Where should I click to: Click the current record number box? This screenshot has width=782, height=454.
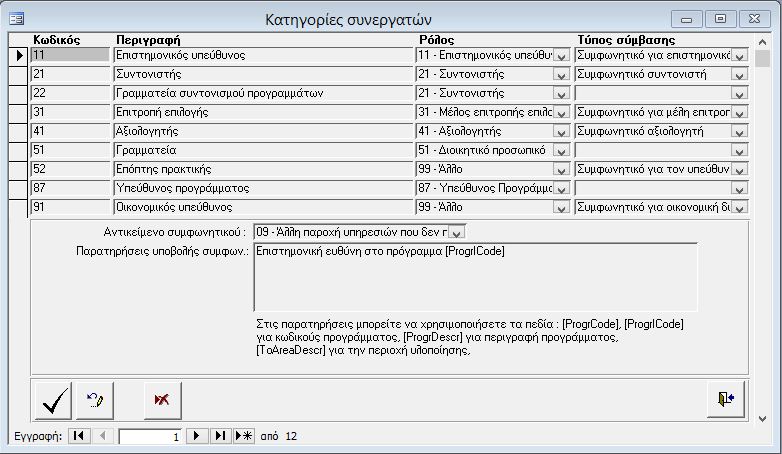(x=150, y=437)
